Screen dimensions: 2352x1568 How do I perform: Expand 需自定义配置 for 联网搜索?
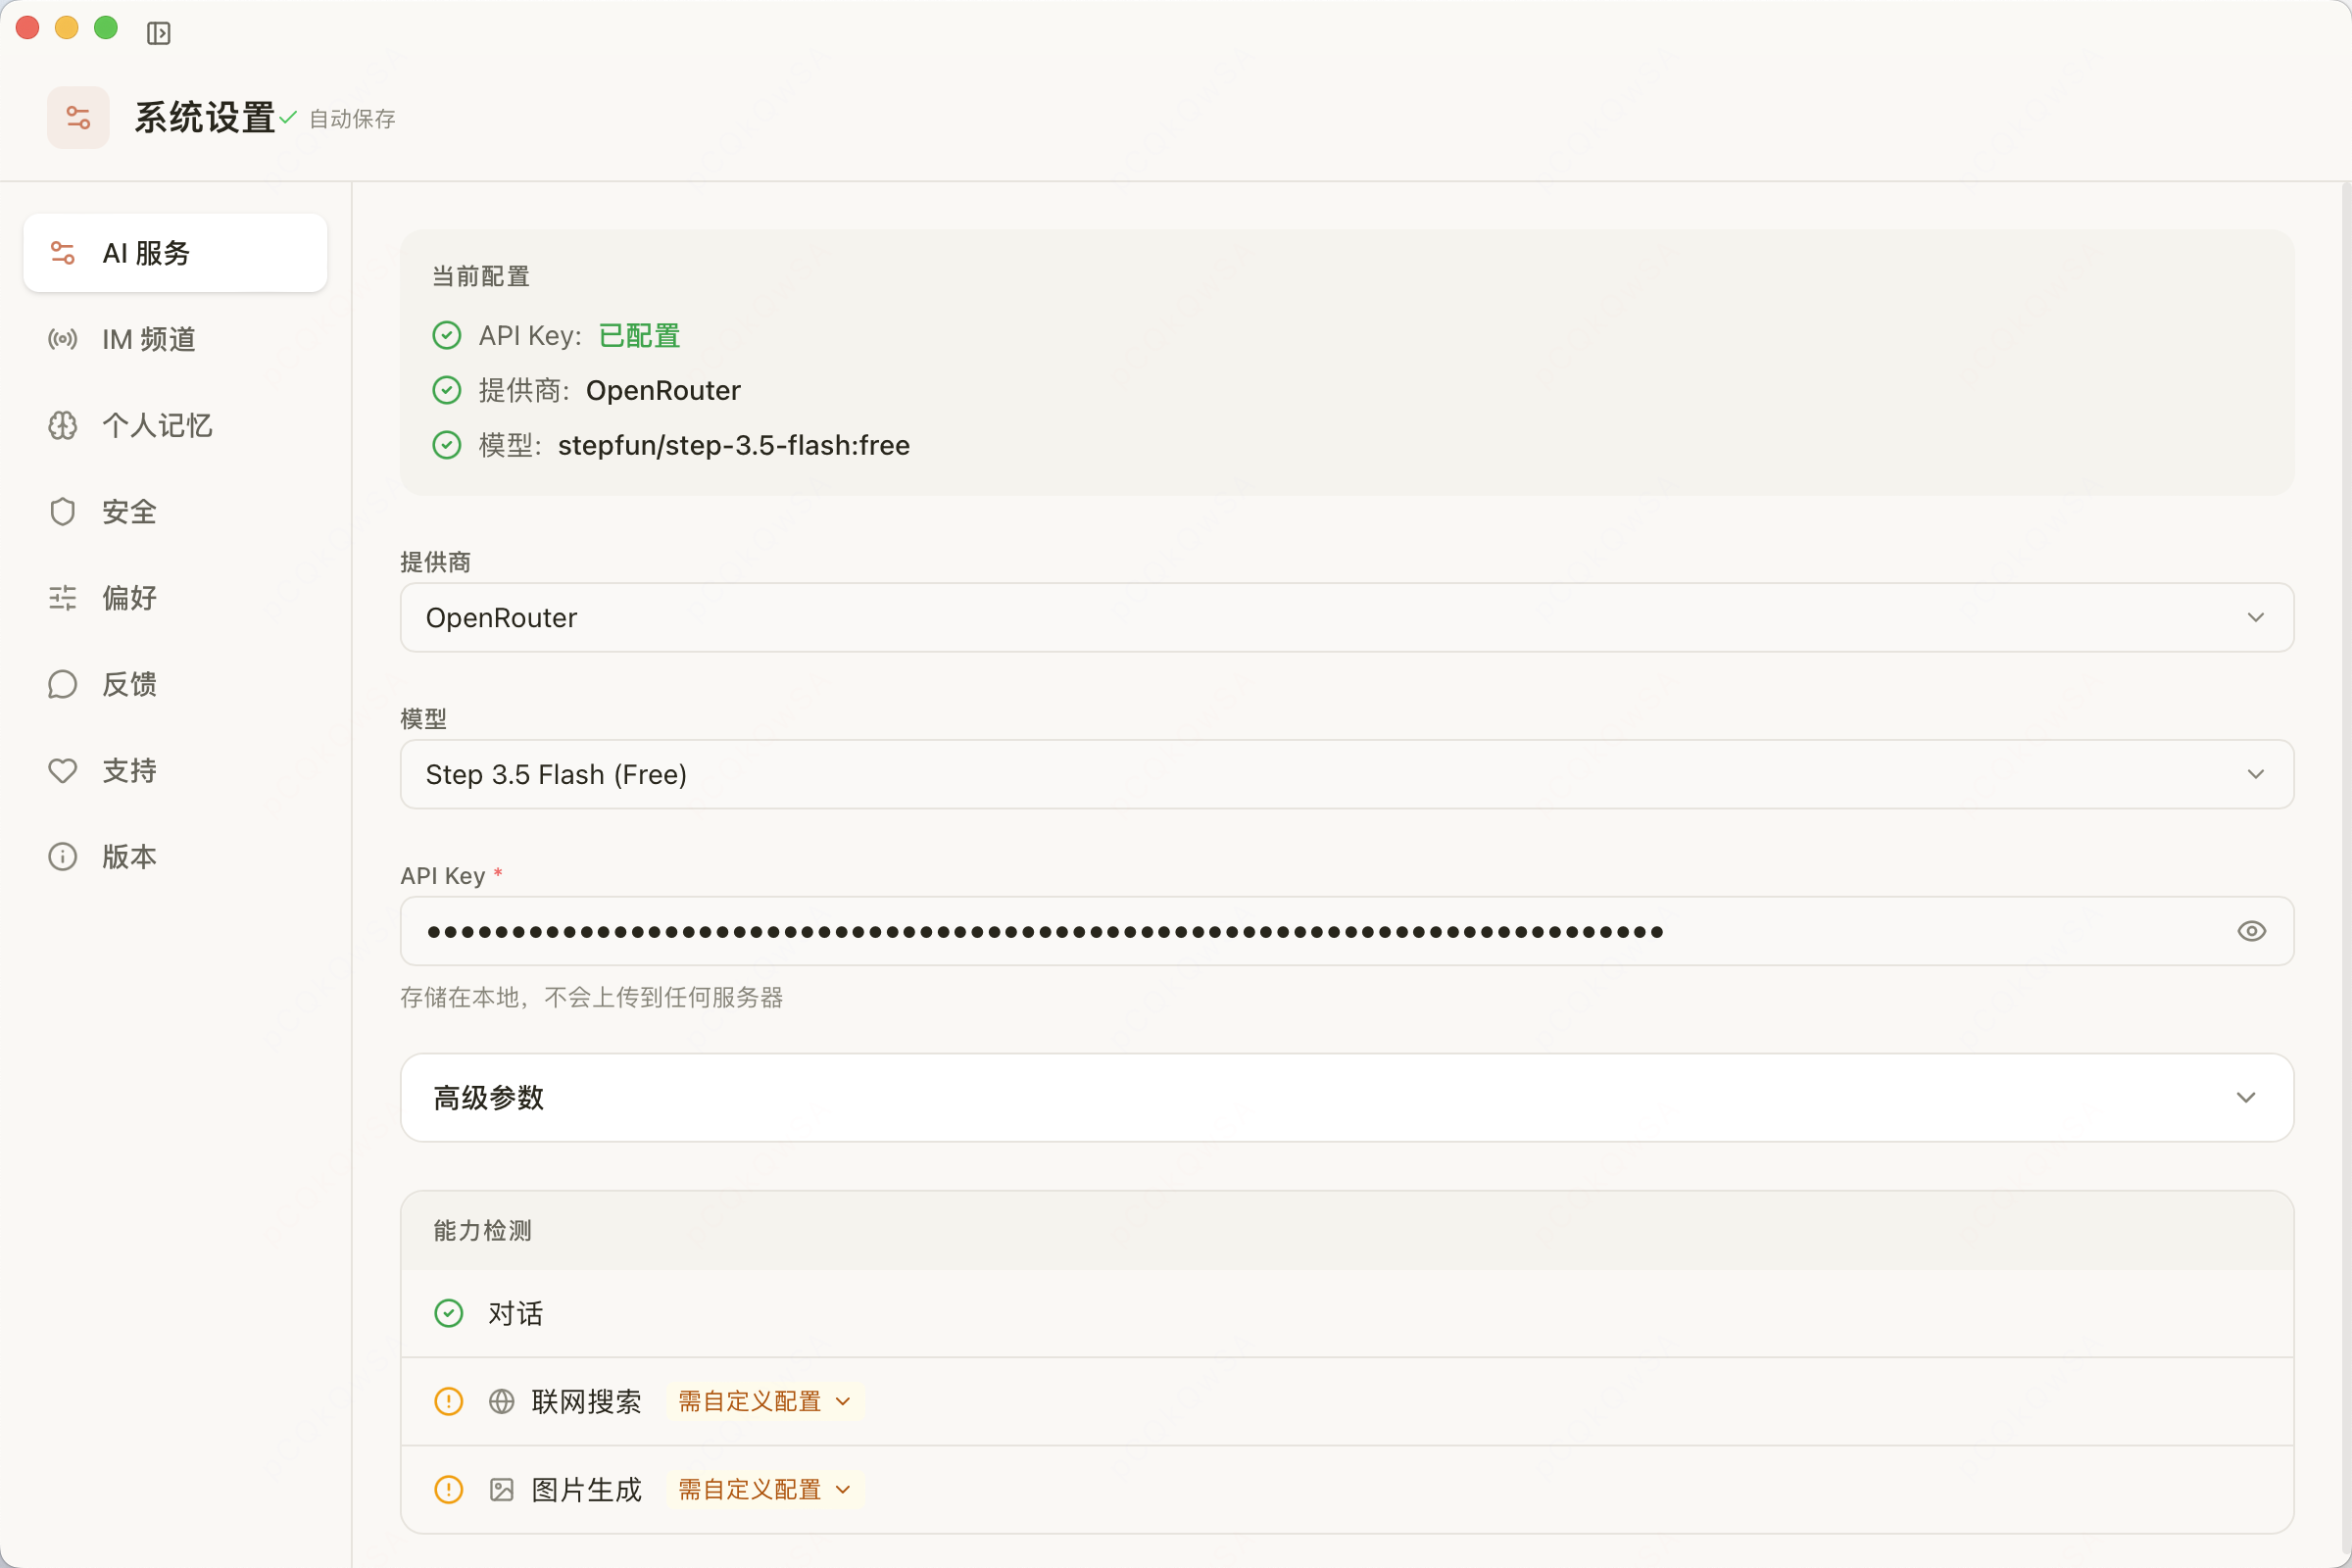coord(764,1402)
